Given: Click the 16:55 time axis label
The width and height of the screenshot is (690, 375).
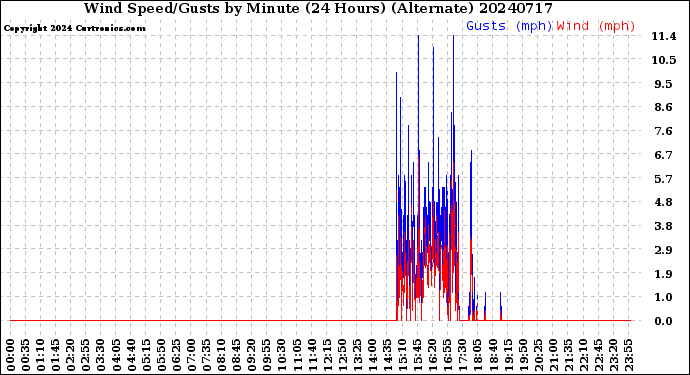Looking at the screenshot, I should [448, 355].
